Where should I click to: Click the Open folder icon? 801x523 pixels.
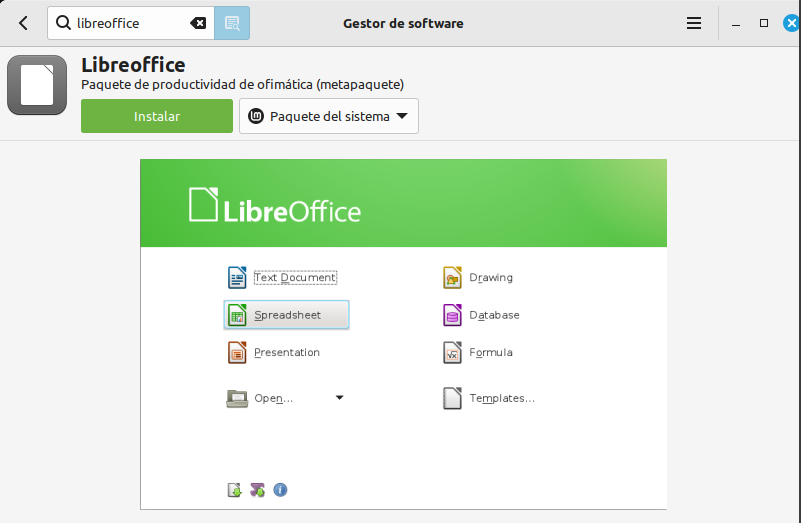point(237,398)
